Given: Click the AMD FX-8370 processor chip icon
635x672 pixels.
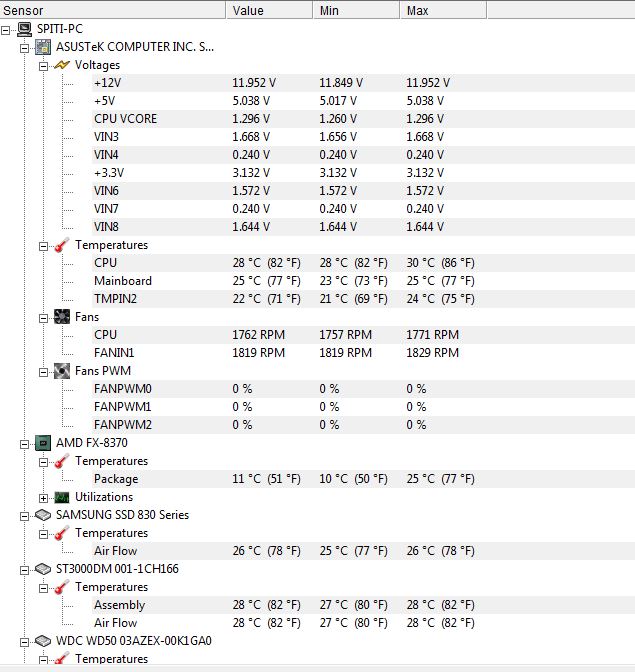Looking at the screenshot, I should pyautogui.click(x=43, y=443).
